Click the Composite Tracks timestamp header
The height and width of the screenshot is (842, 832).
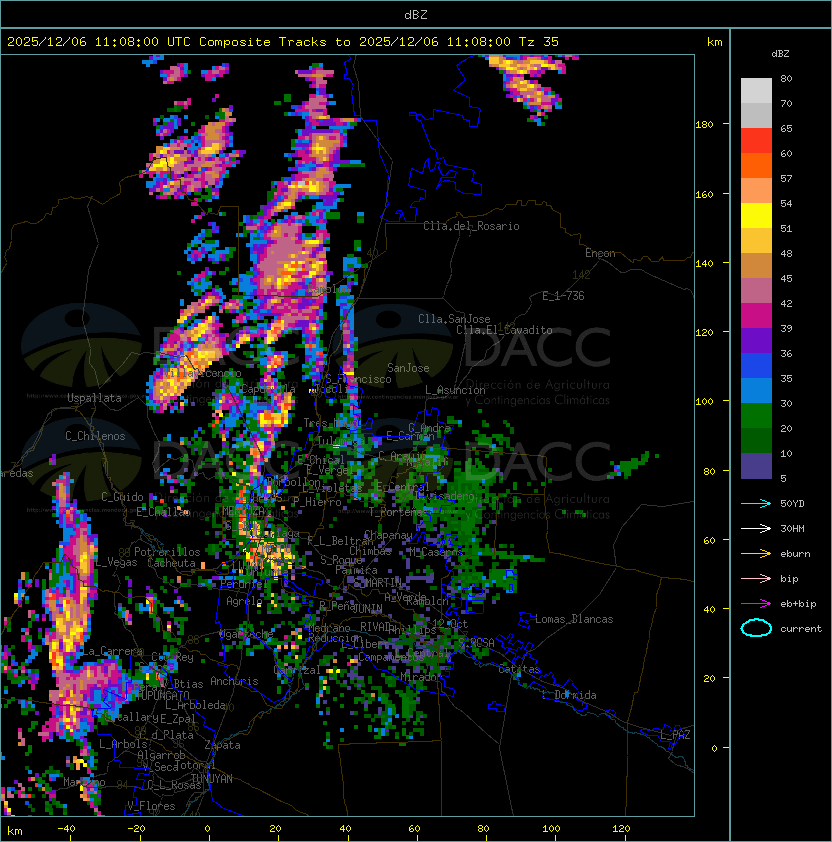[x=283, y=42]
